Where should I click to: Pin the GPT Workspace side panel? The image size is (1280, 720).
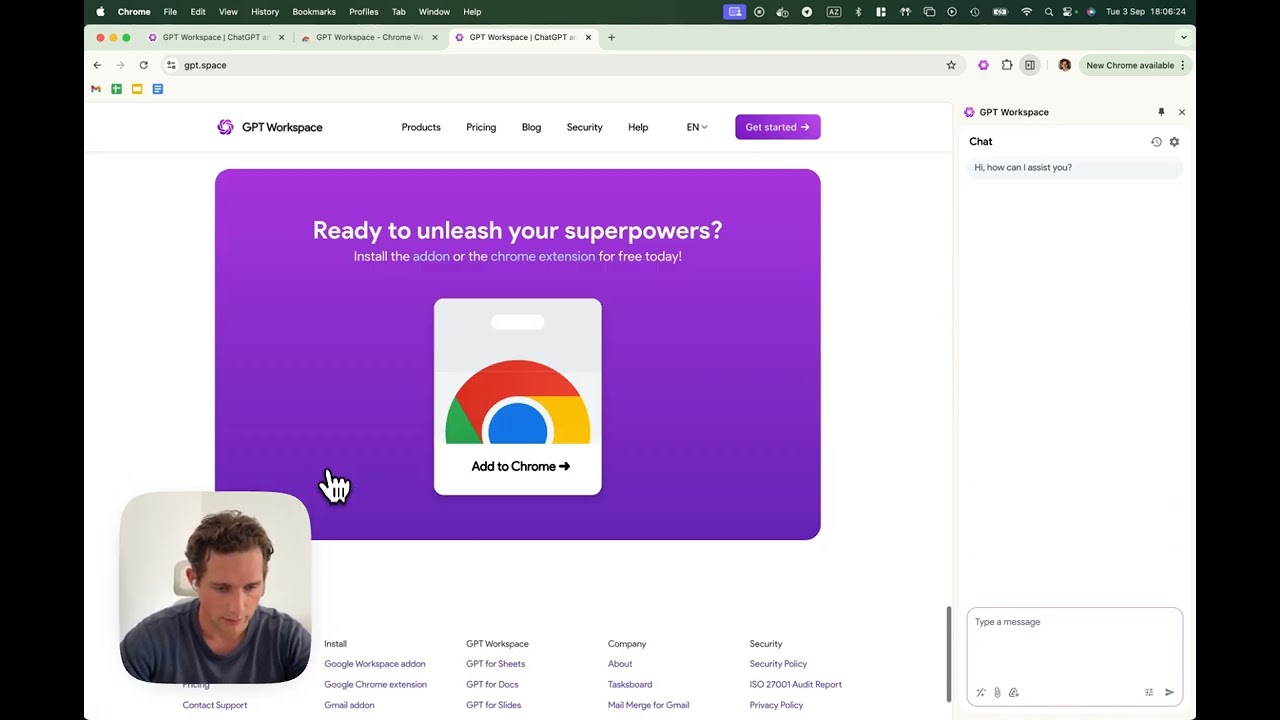[x=1161, y=112]
